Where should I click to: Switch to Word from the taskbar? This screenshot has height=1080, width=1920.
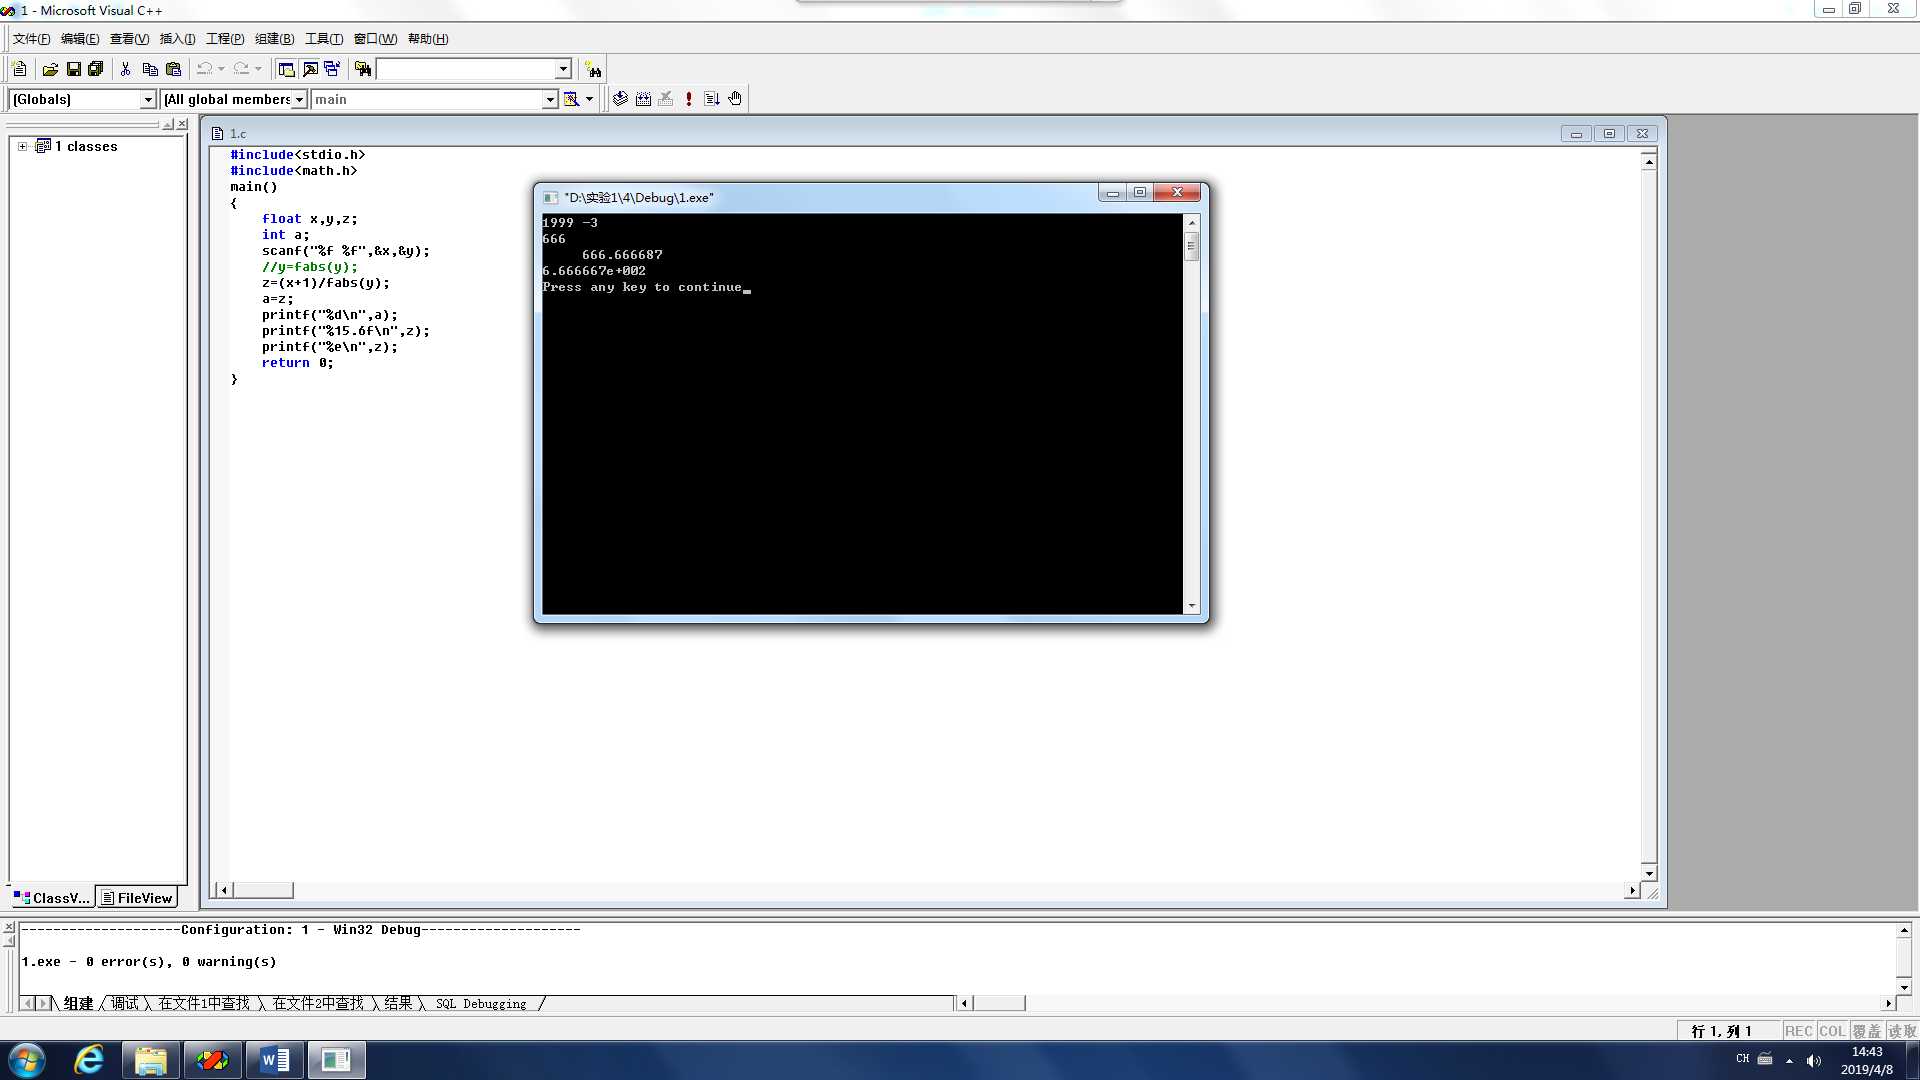click(274, 1060)
